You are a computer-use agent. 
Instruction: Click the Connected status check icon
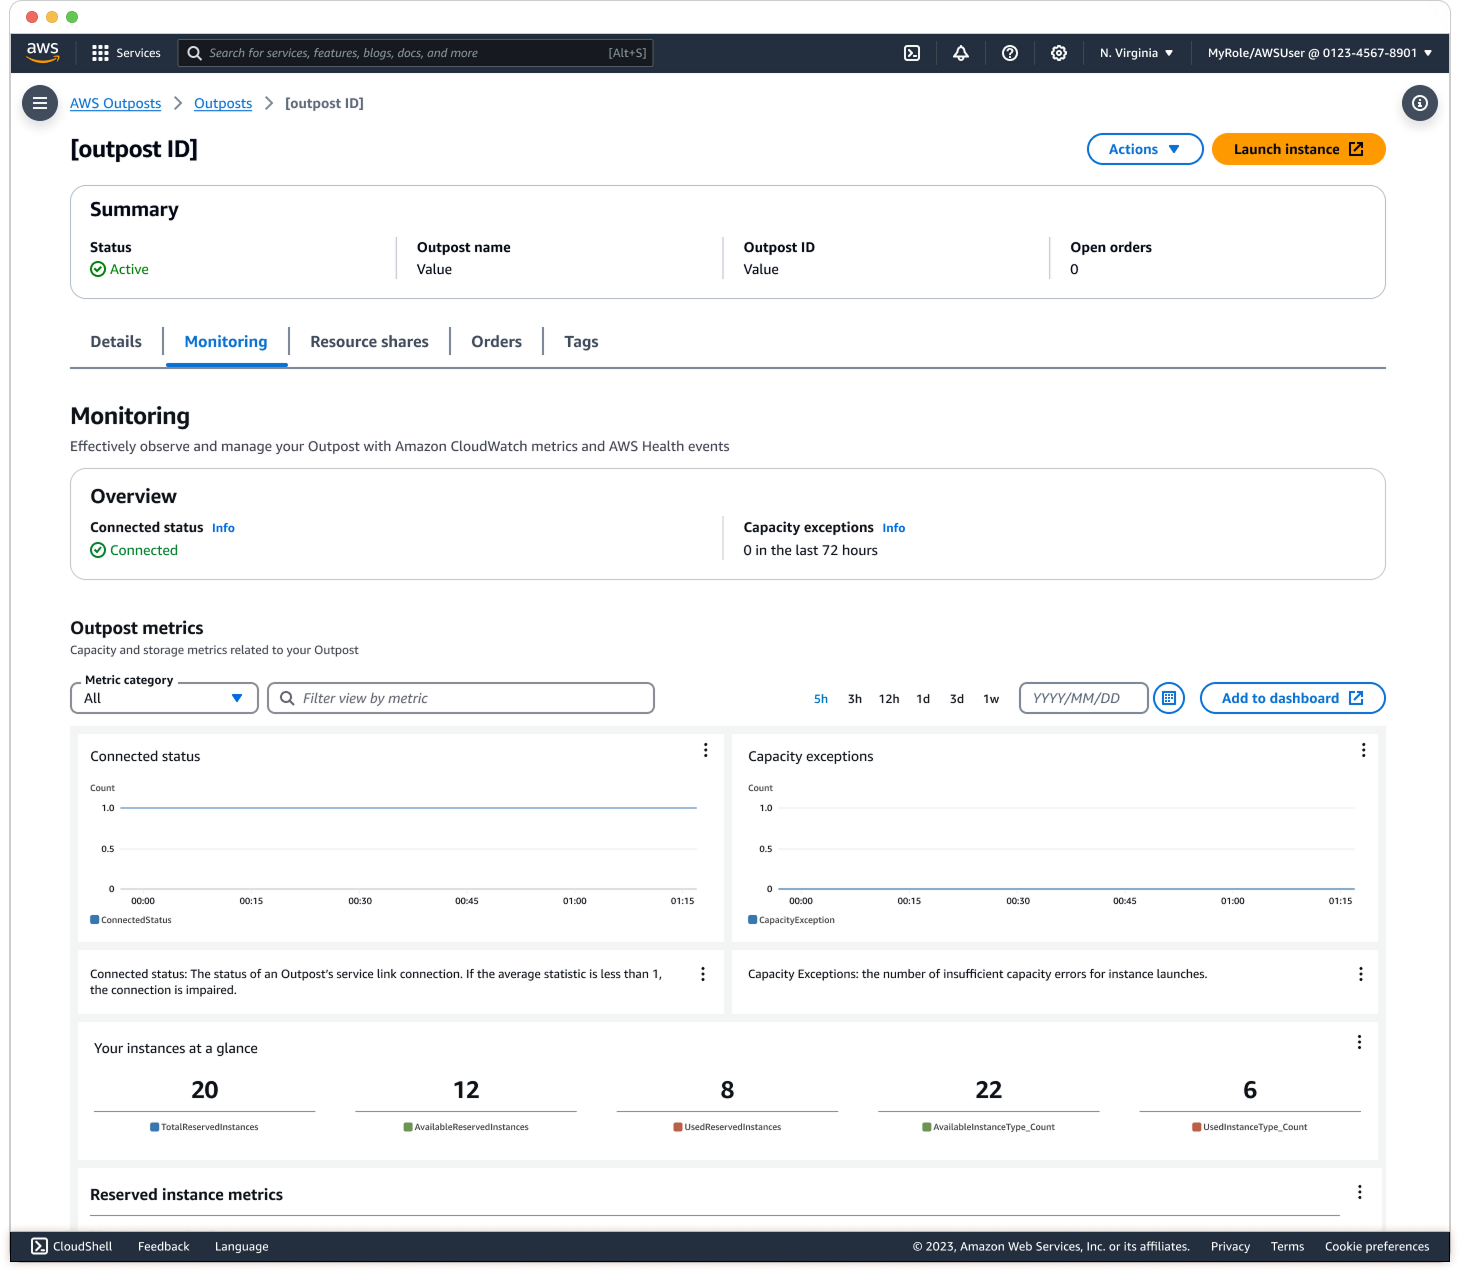point(98,550)
